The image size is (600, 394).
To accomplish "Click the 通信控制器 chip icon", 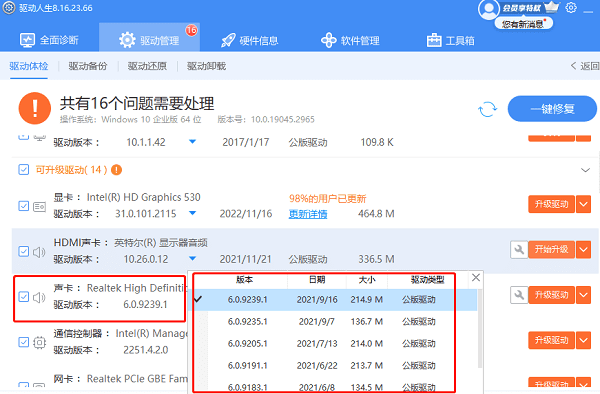I will tap(39, 342).
